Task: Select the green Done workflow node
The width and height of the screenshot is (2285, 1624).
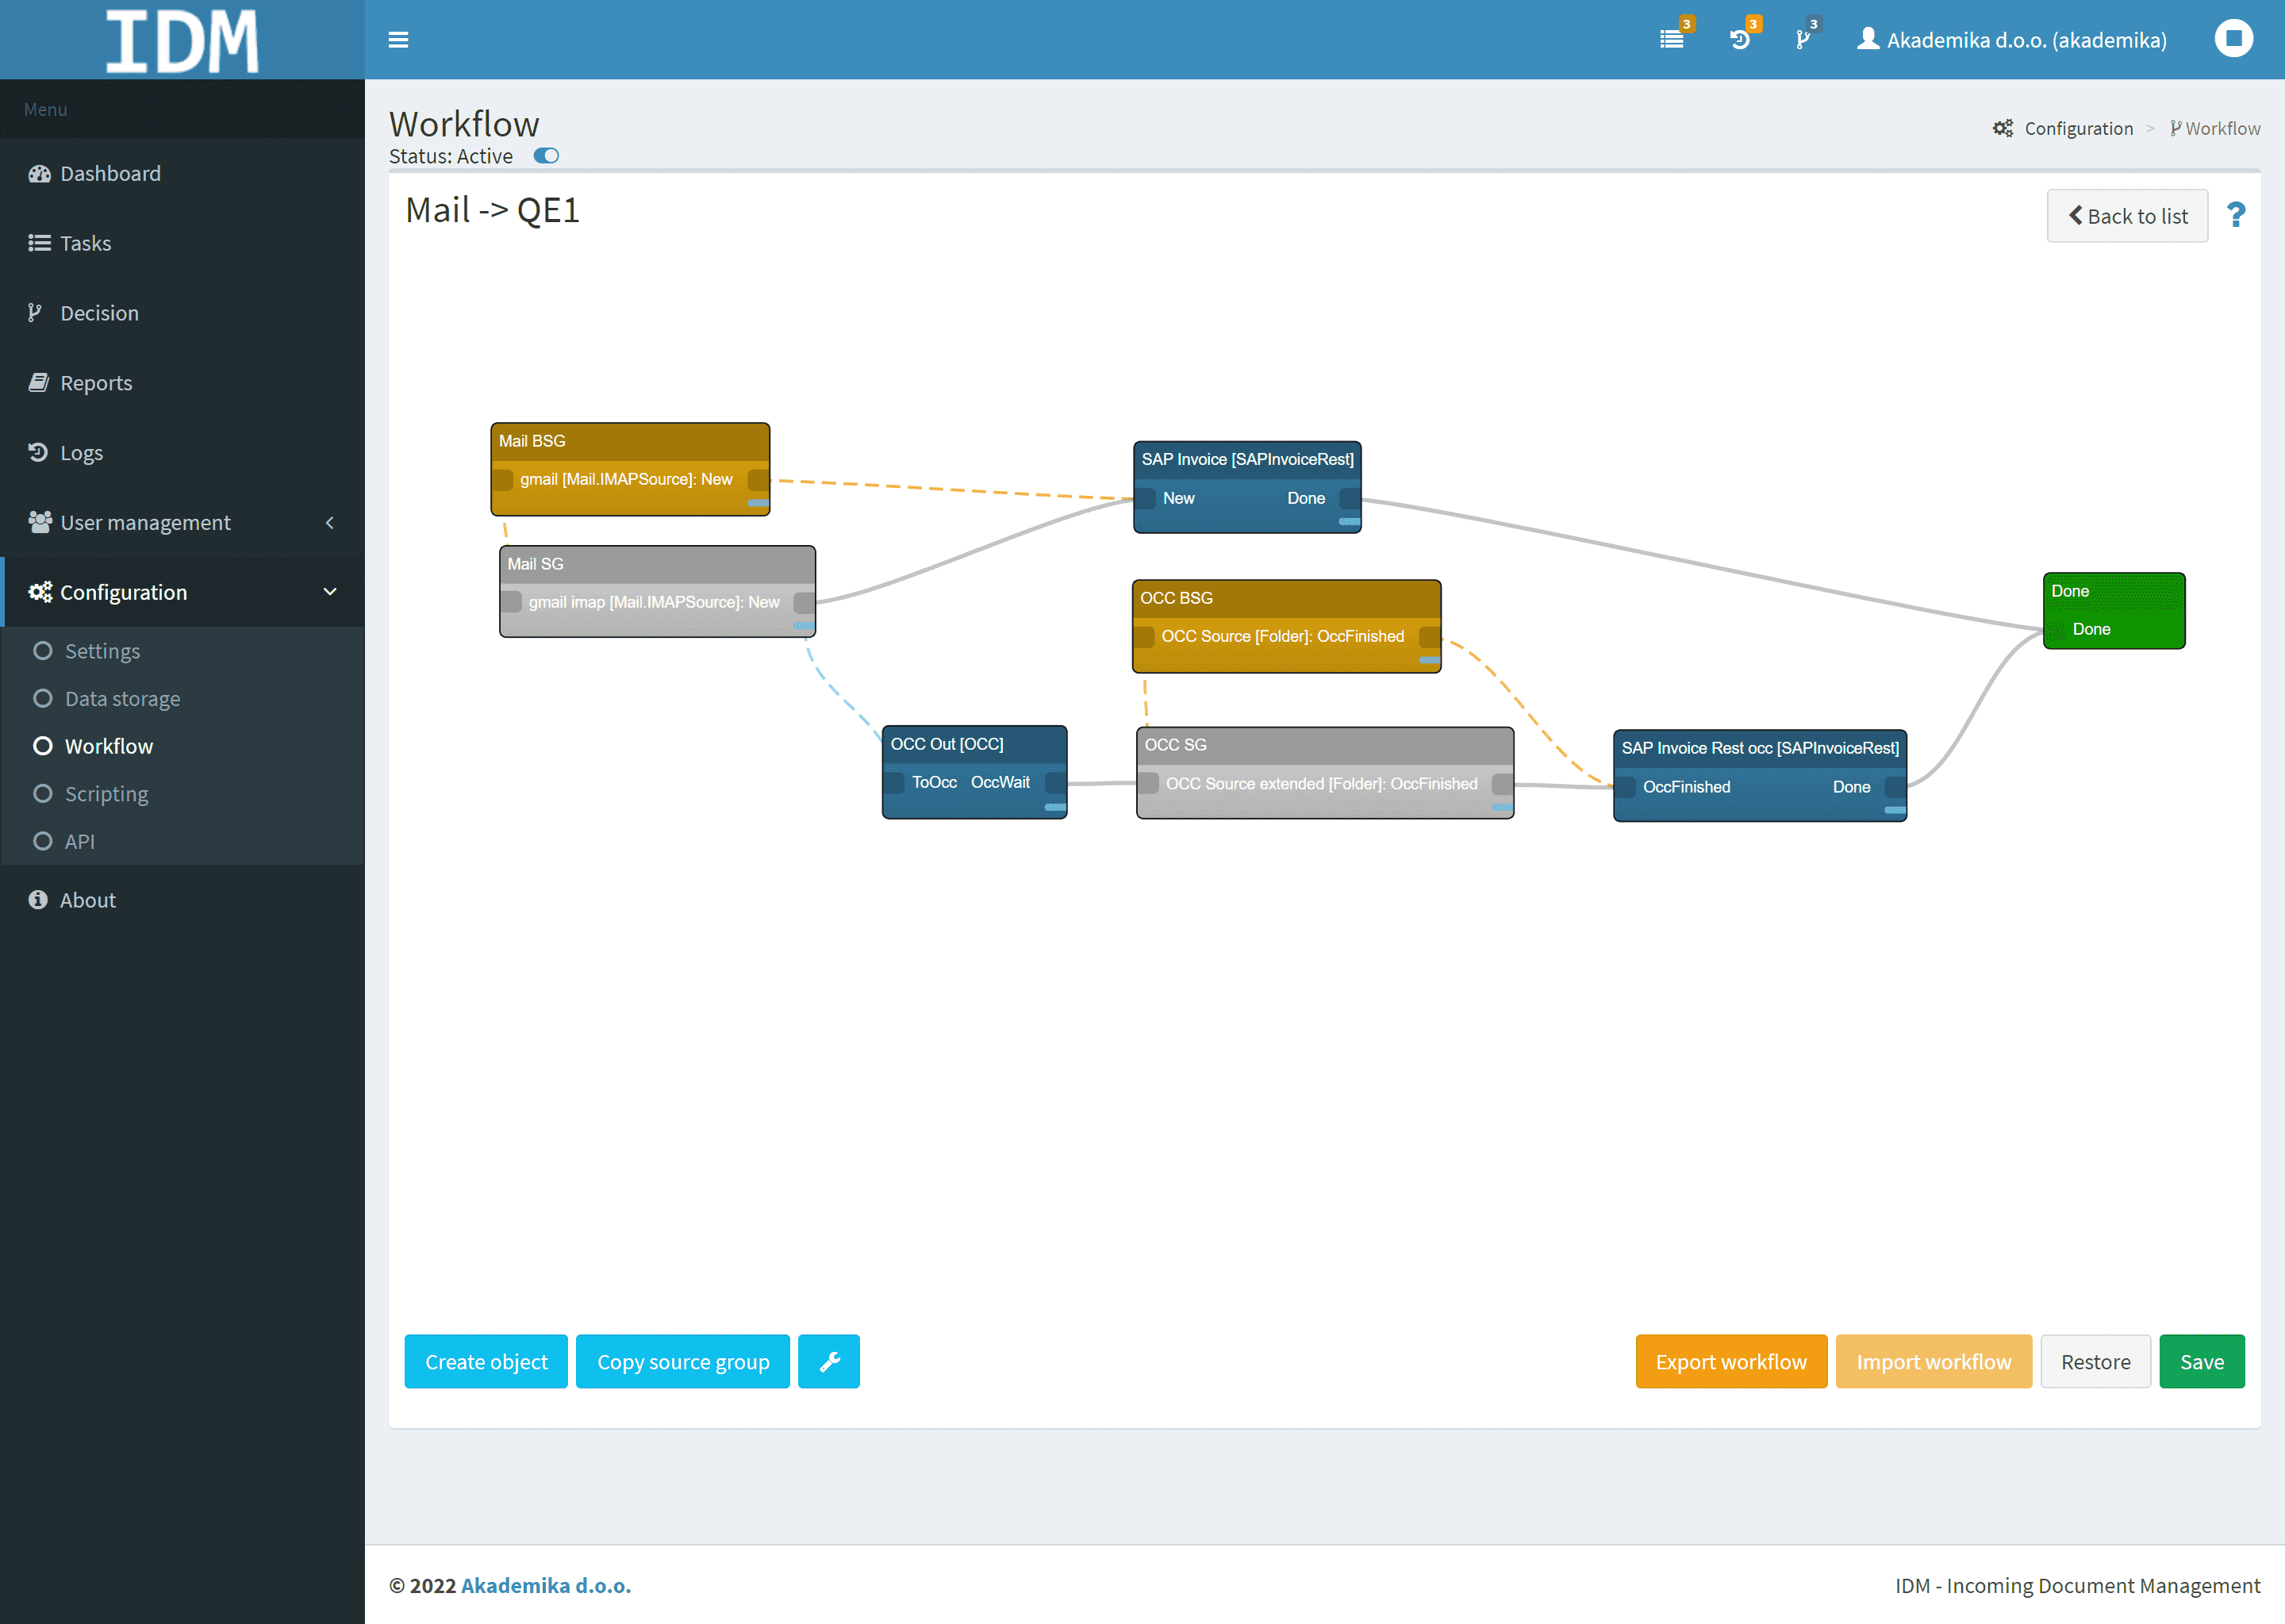Action: click(2113, 592)
